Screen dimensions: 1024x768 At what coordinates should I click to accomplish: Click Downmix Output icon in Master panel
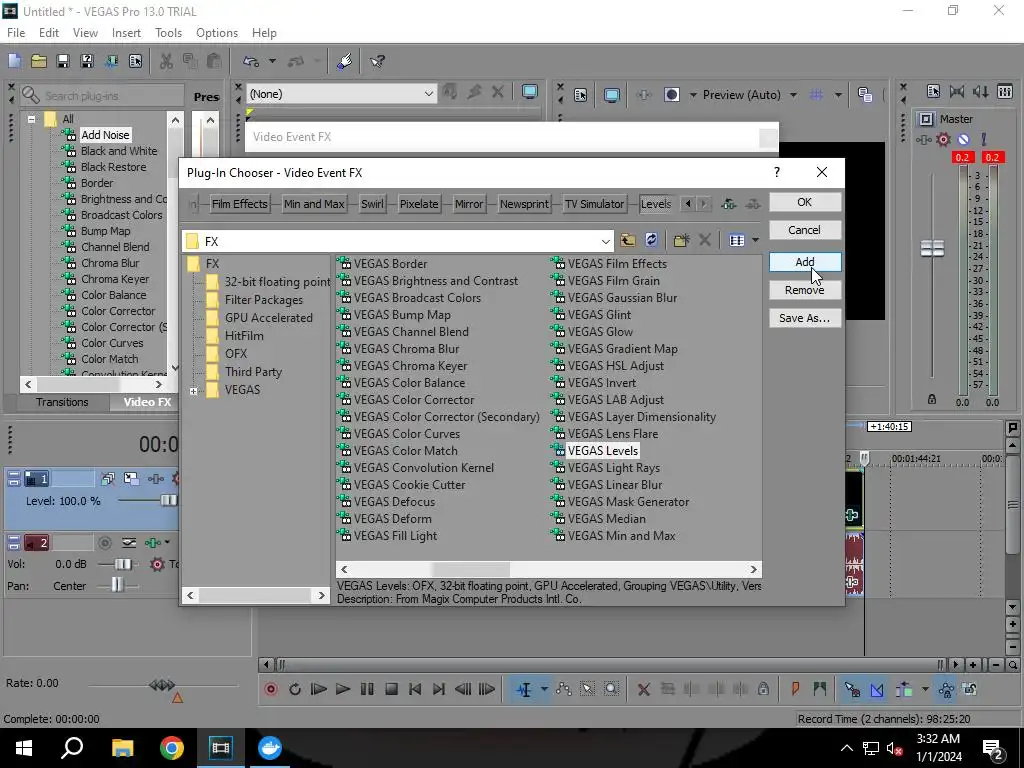957,92
